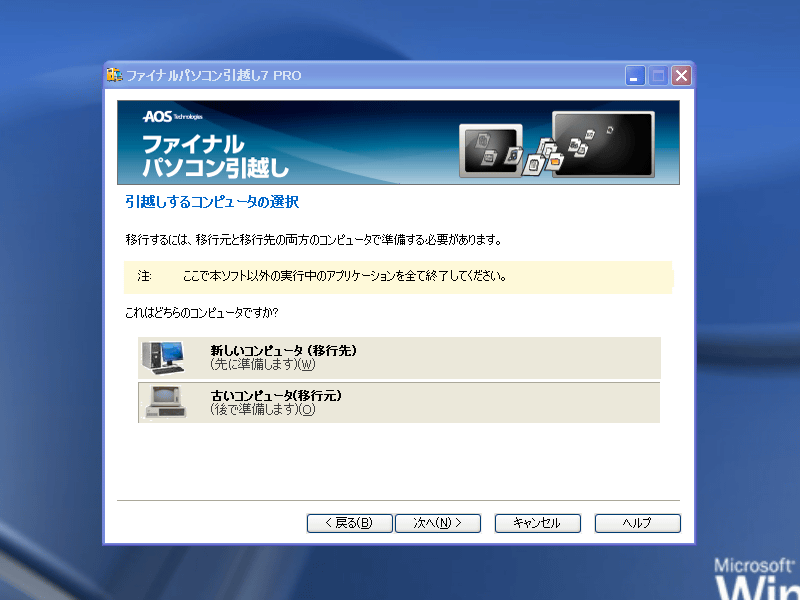Click the AOS Technologies logo in banner
The width and height of the screenshot is (800, 600).
[172, 117]
